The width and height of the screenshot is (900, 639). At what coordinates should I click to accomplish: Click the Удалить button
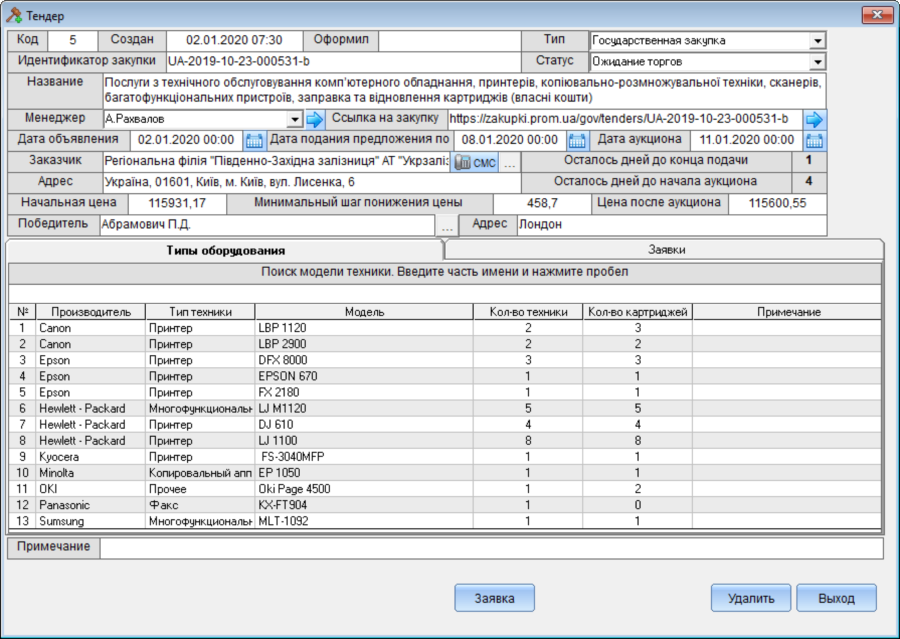coord(751,598)
